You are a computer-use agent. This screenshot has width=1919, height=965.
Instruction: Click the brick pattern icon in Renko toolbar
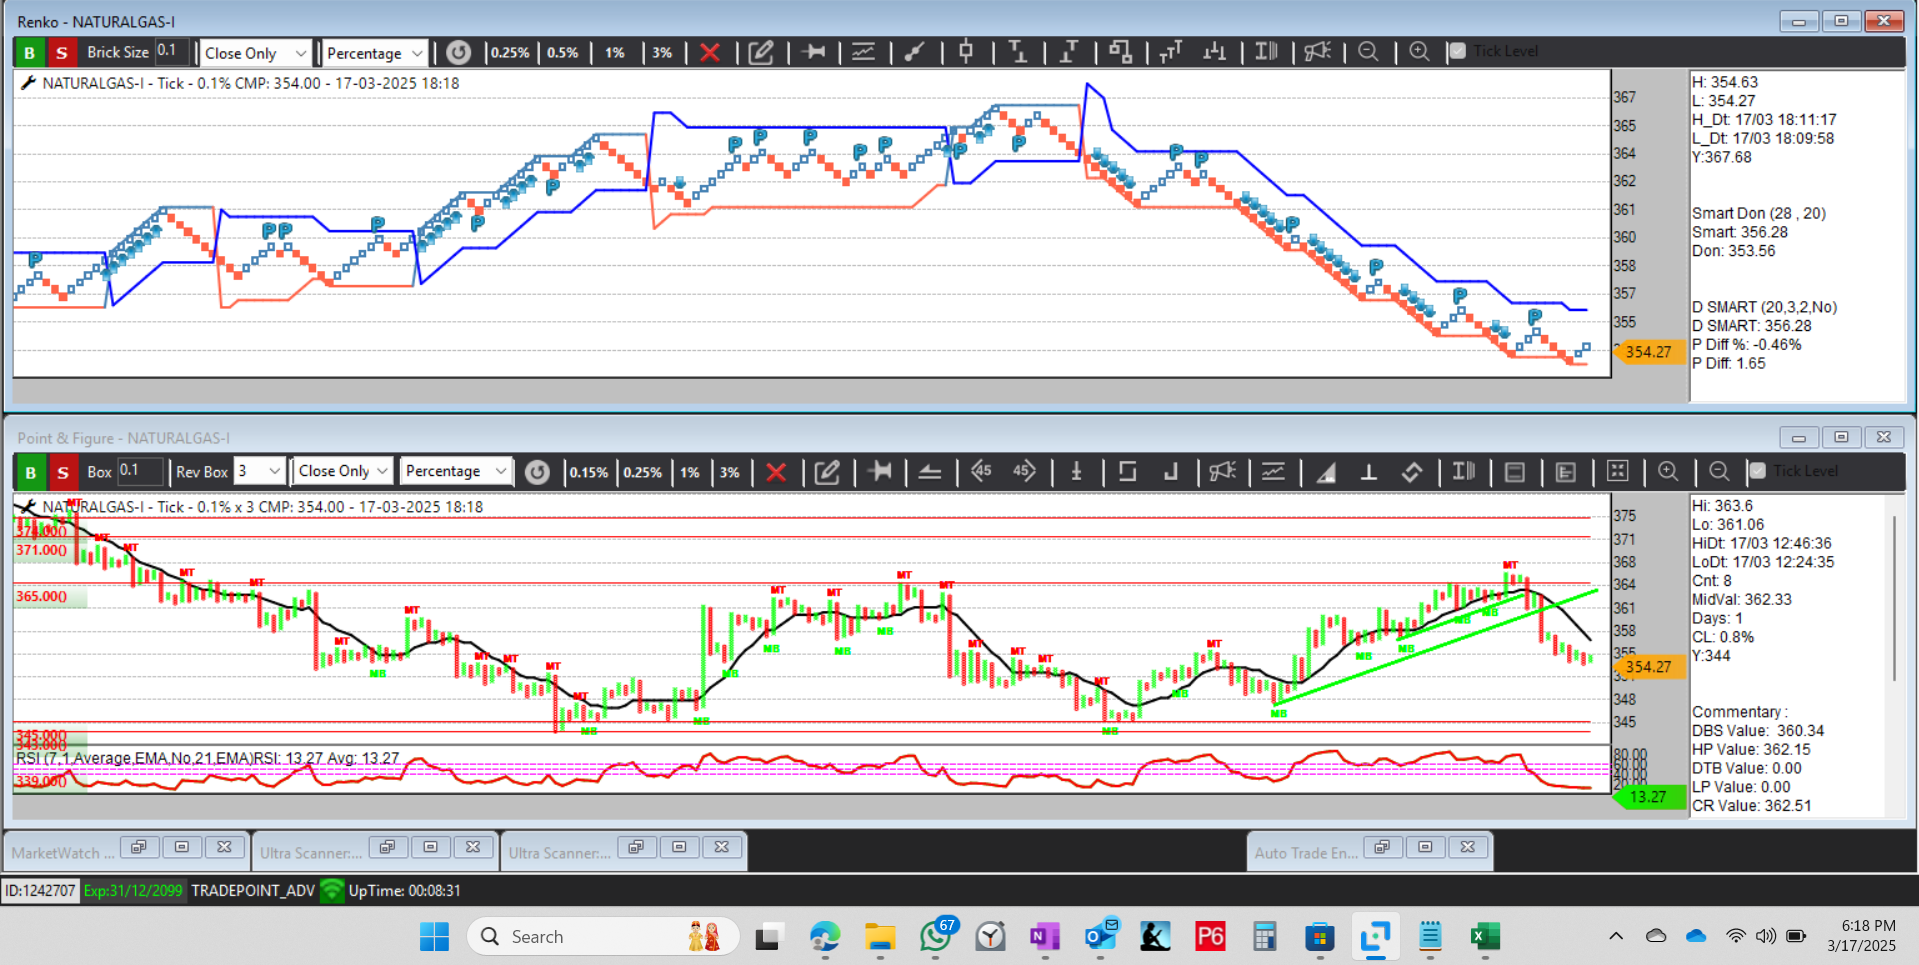coord(1120,51)
